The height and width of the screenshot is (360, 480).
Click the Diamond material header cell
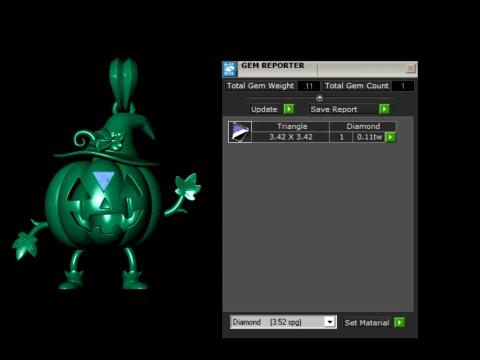point(363,126)
